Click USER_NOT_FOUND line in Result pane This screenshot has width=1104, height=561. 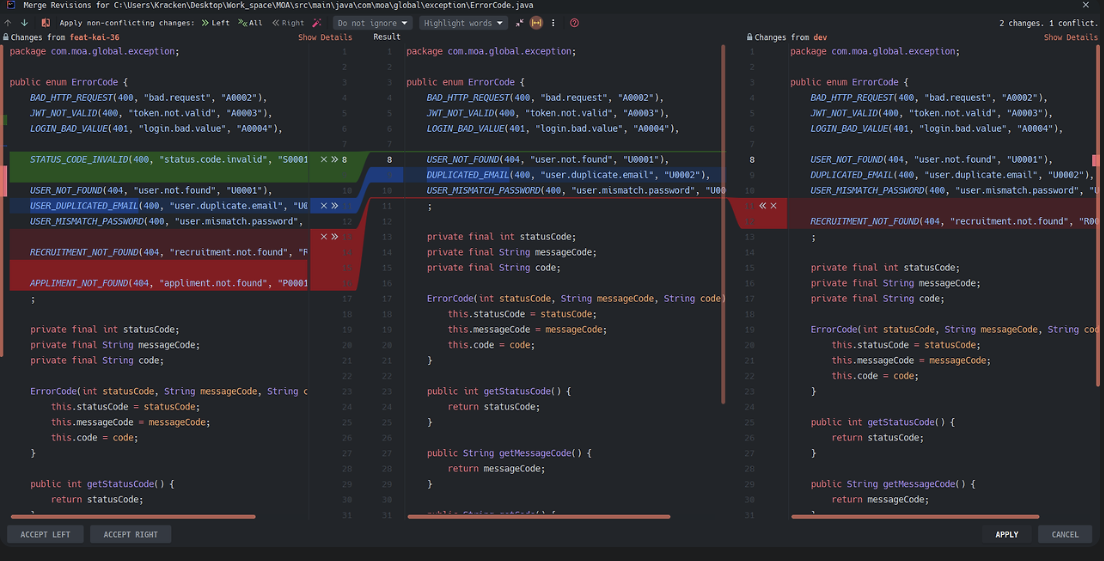[x=548, y=160]
